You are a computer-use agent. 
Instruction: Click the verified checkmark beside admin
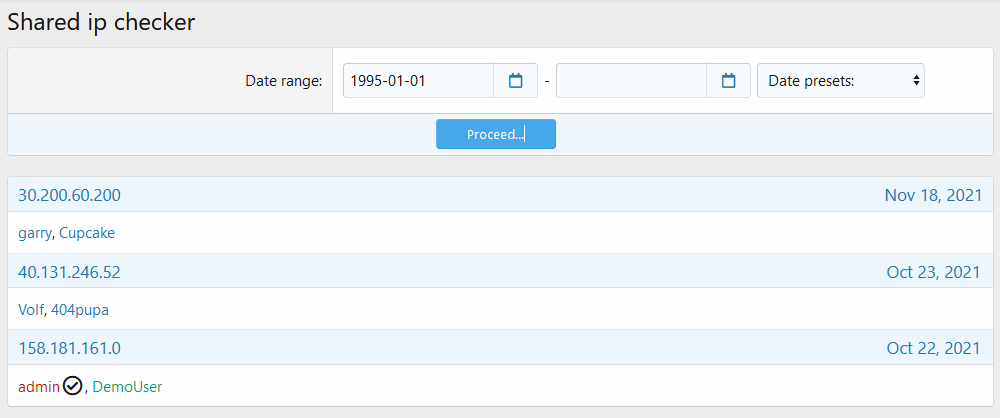72,386
